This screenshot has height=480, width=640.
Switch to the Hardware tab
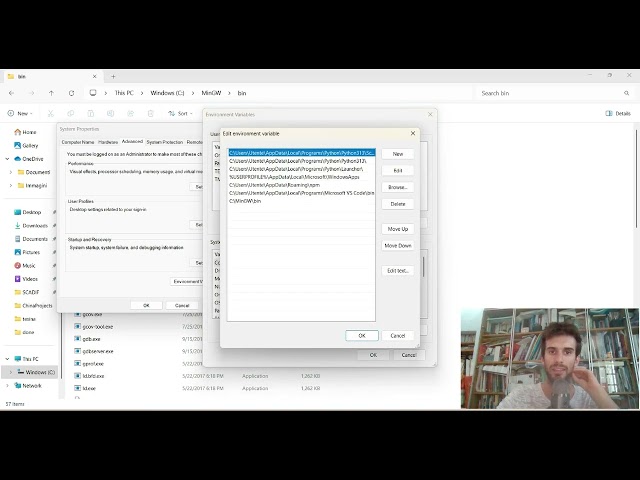pyautogui.click(x=108, y=142)
